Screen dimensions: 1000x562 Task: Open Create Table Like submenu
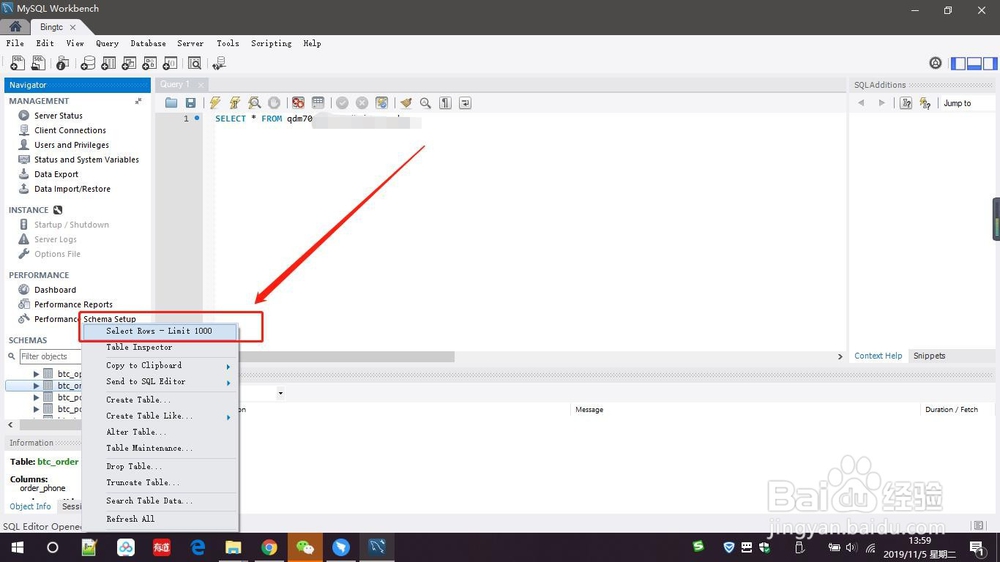(160, 416)
